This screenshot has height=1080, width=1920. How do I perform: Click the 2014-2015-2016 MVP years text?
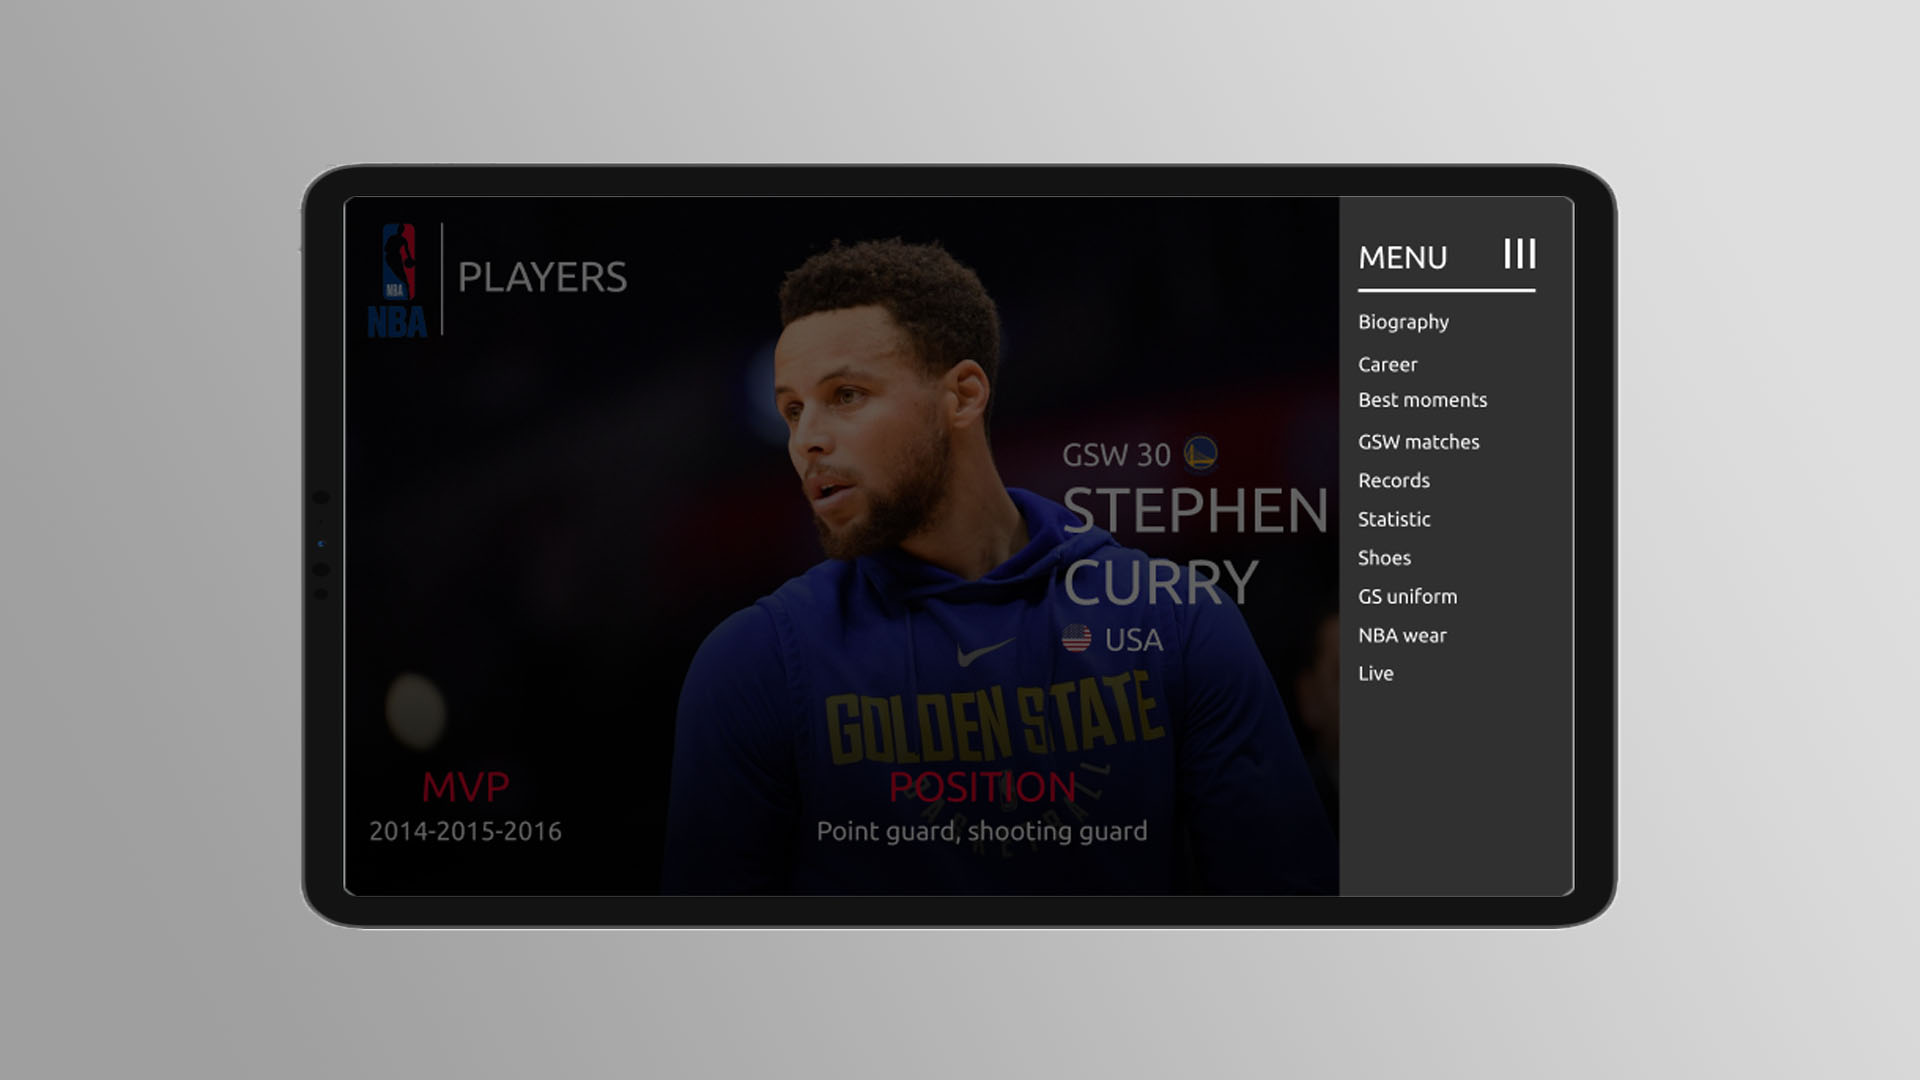[465, 832]
